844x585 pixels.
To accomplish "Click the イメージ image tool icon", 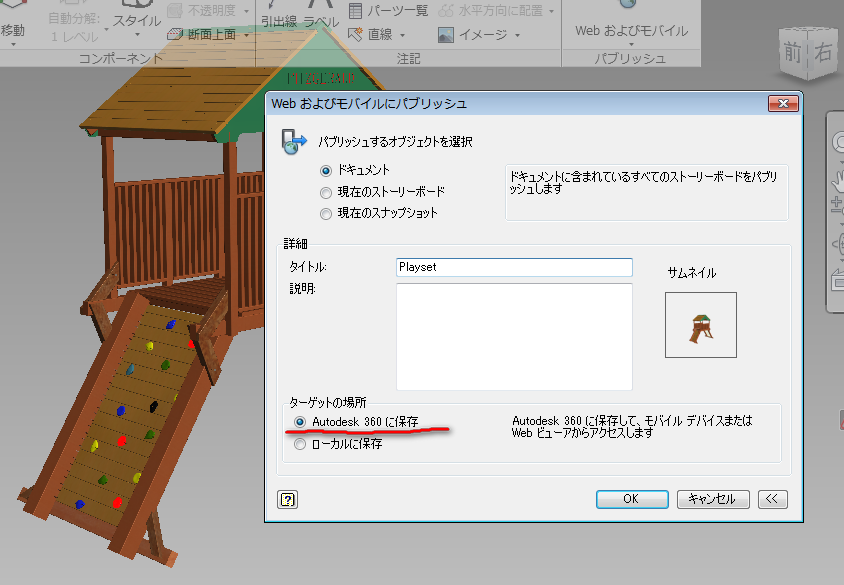I will pyautogui.click(x=445, y=35).
